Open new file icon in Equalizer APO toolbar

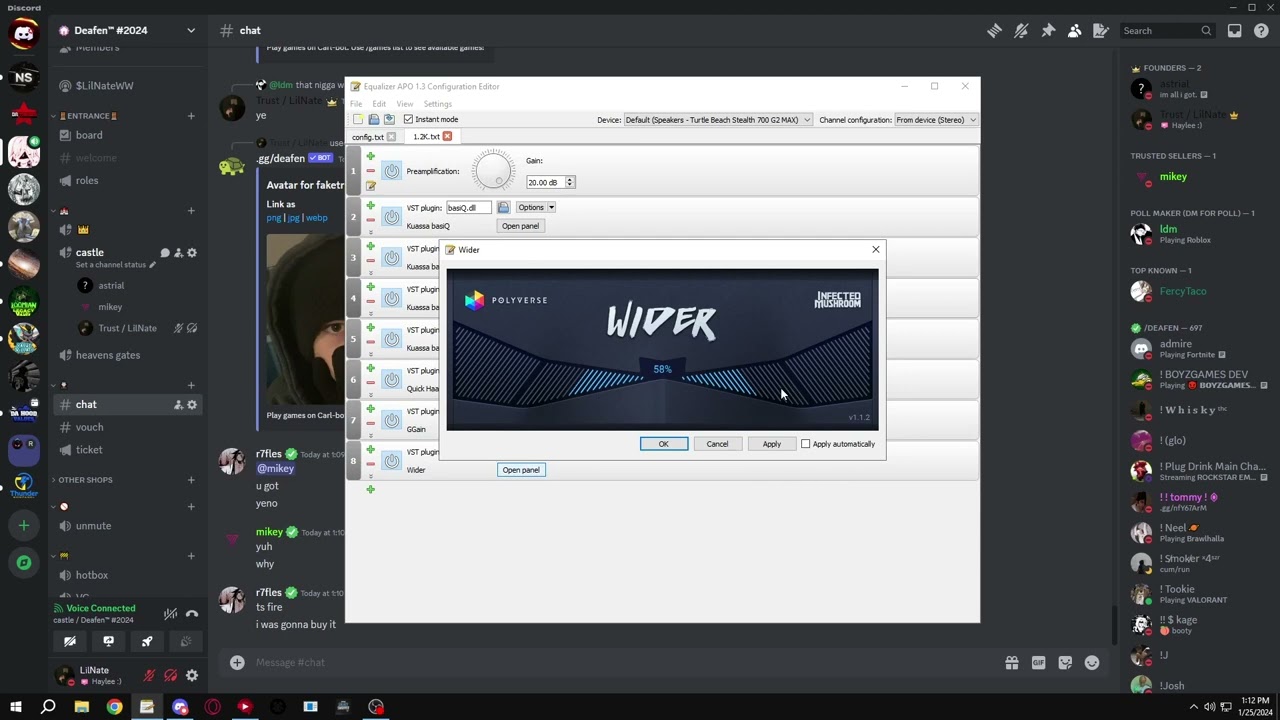click(x=358, y=119)
